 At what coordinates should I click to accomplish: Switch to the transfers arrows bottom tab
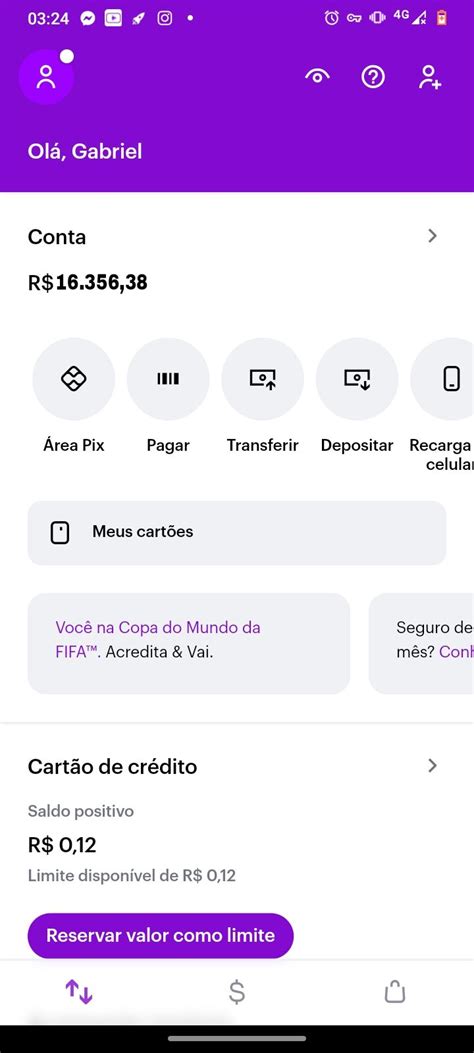click(79, 991)
